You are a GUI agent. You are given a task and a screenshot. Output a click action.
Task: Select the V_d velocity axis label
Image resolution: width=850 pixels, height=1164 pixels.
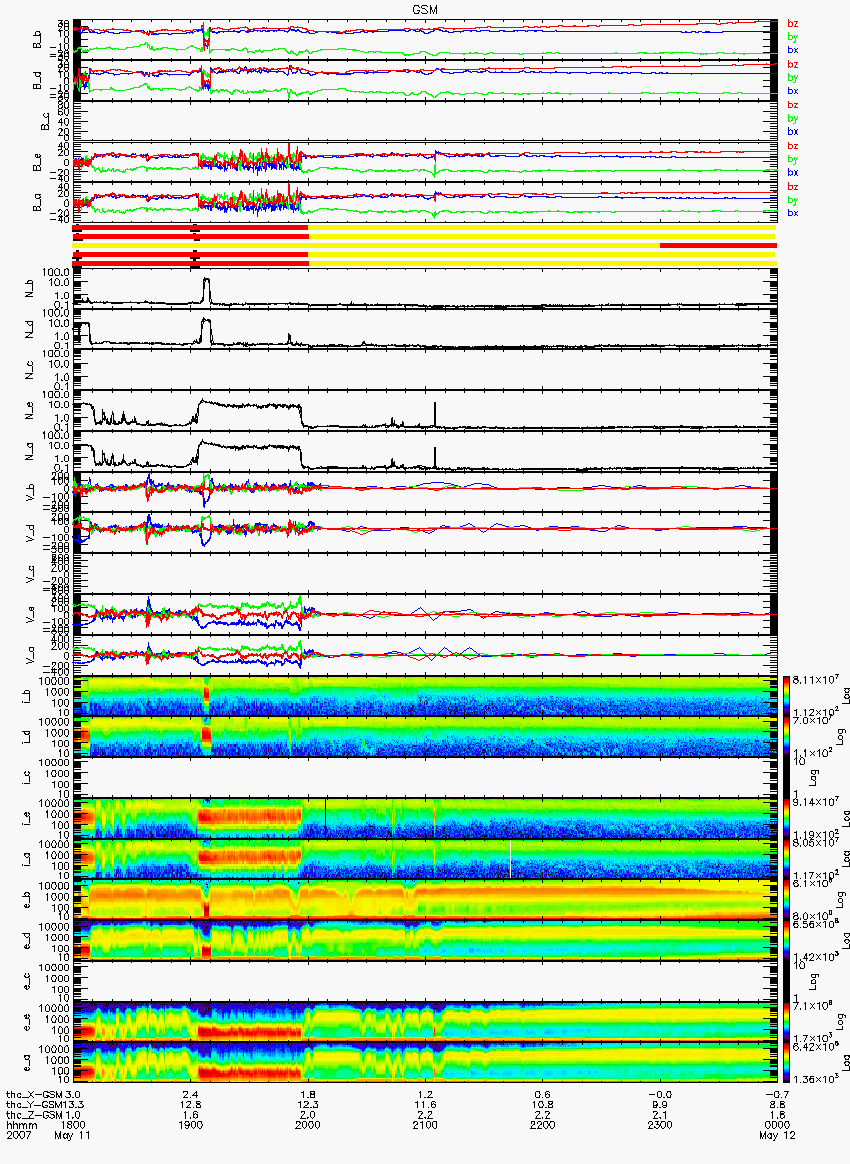click(30, 532)
